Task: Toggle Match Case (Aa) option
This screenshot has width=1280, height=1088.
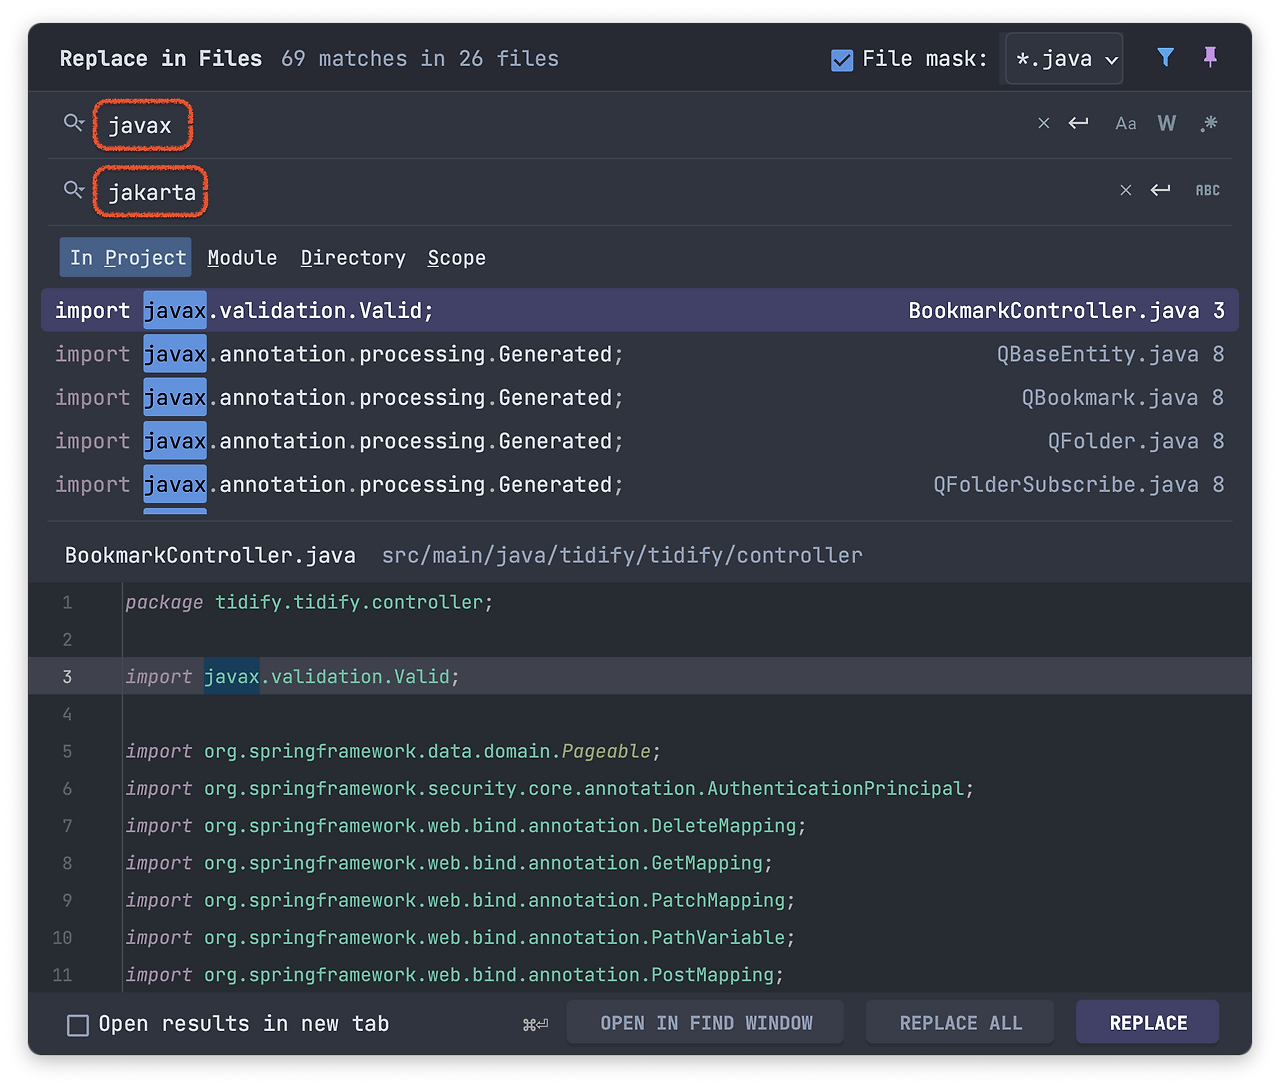Action: click(x=1126, y=123)
